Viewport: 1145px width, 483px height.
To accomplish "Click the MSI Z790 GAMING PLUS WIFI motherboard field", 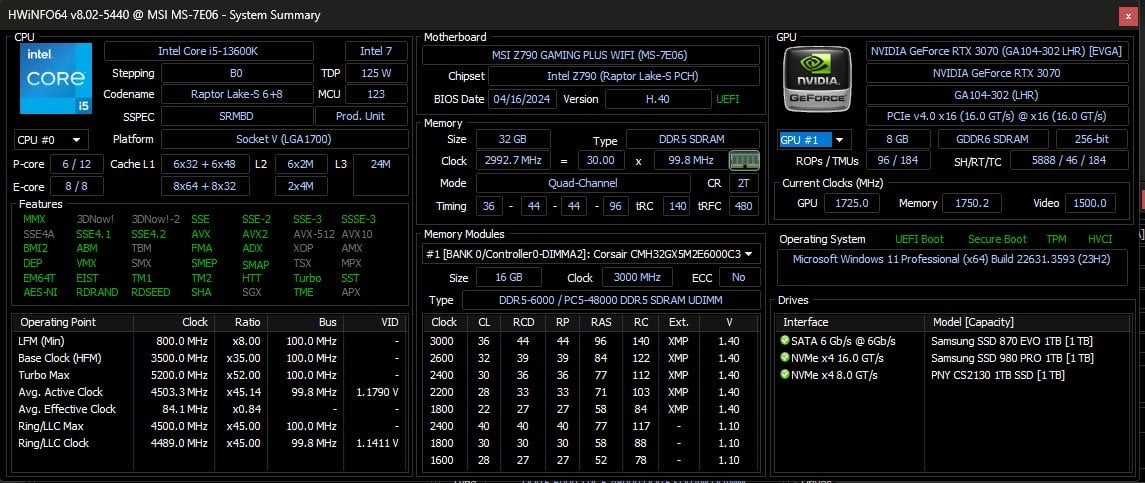I will 591,55.
